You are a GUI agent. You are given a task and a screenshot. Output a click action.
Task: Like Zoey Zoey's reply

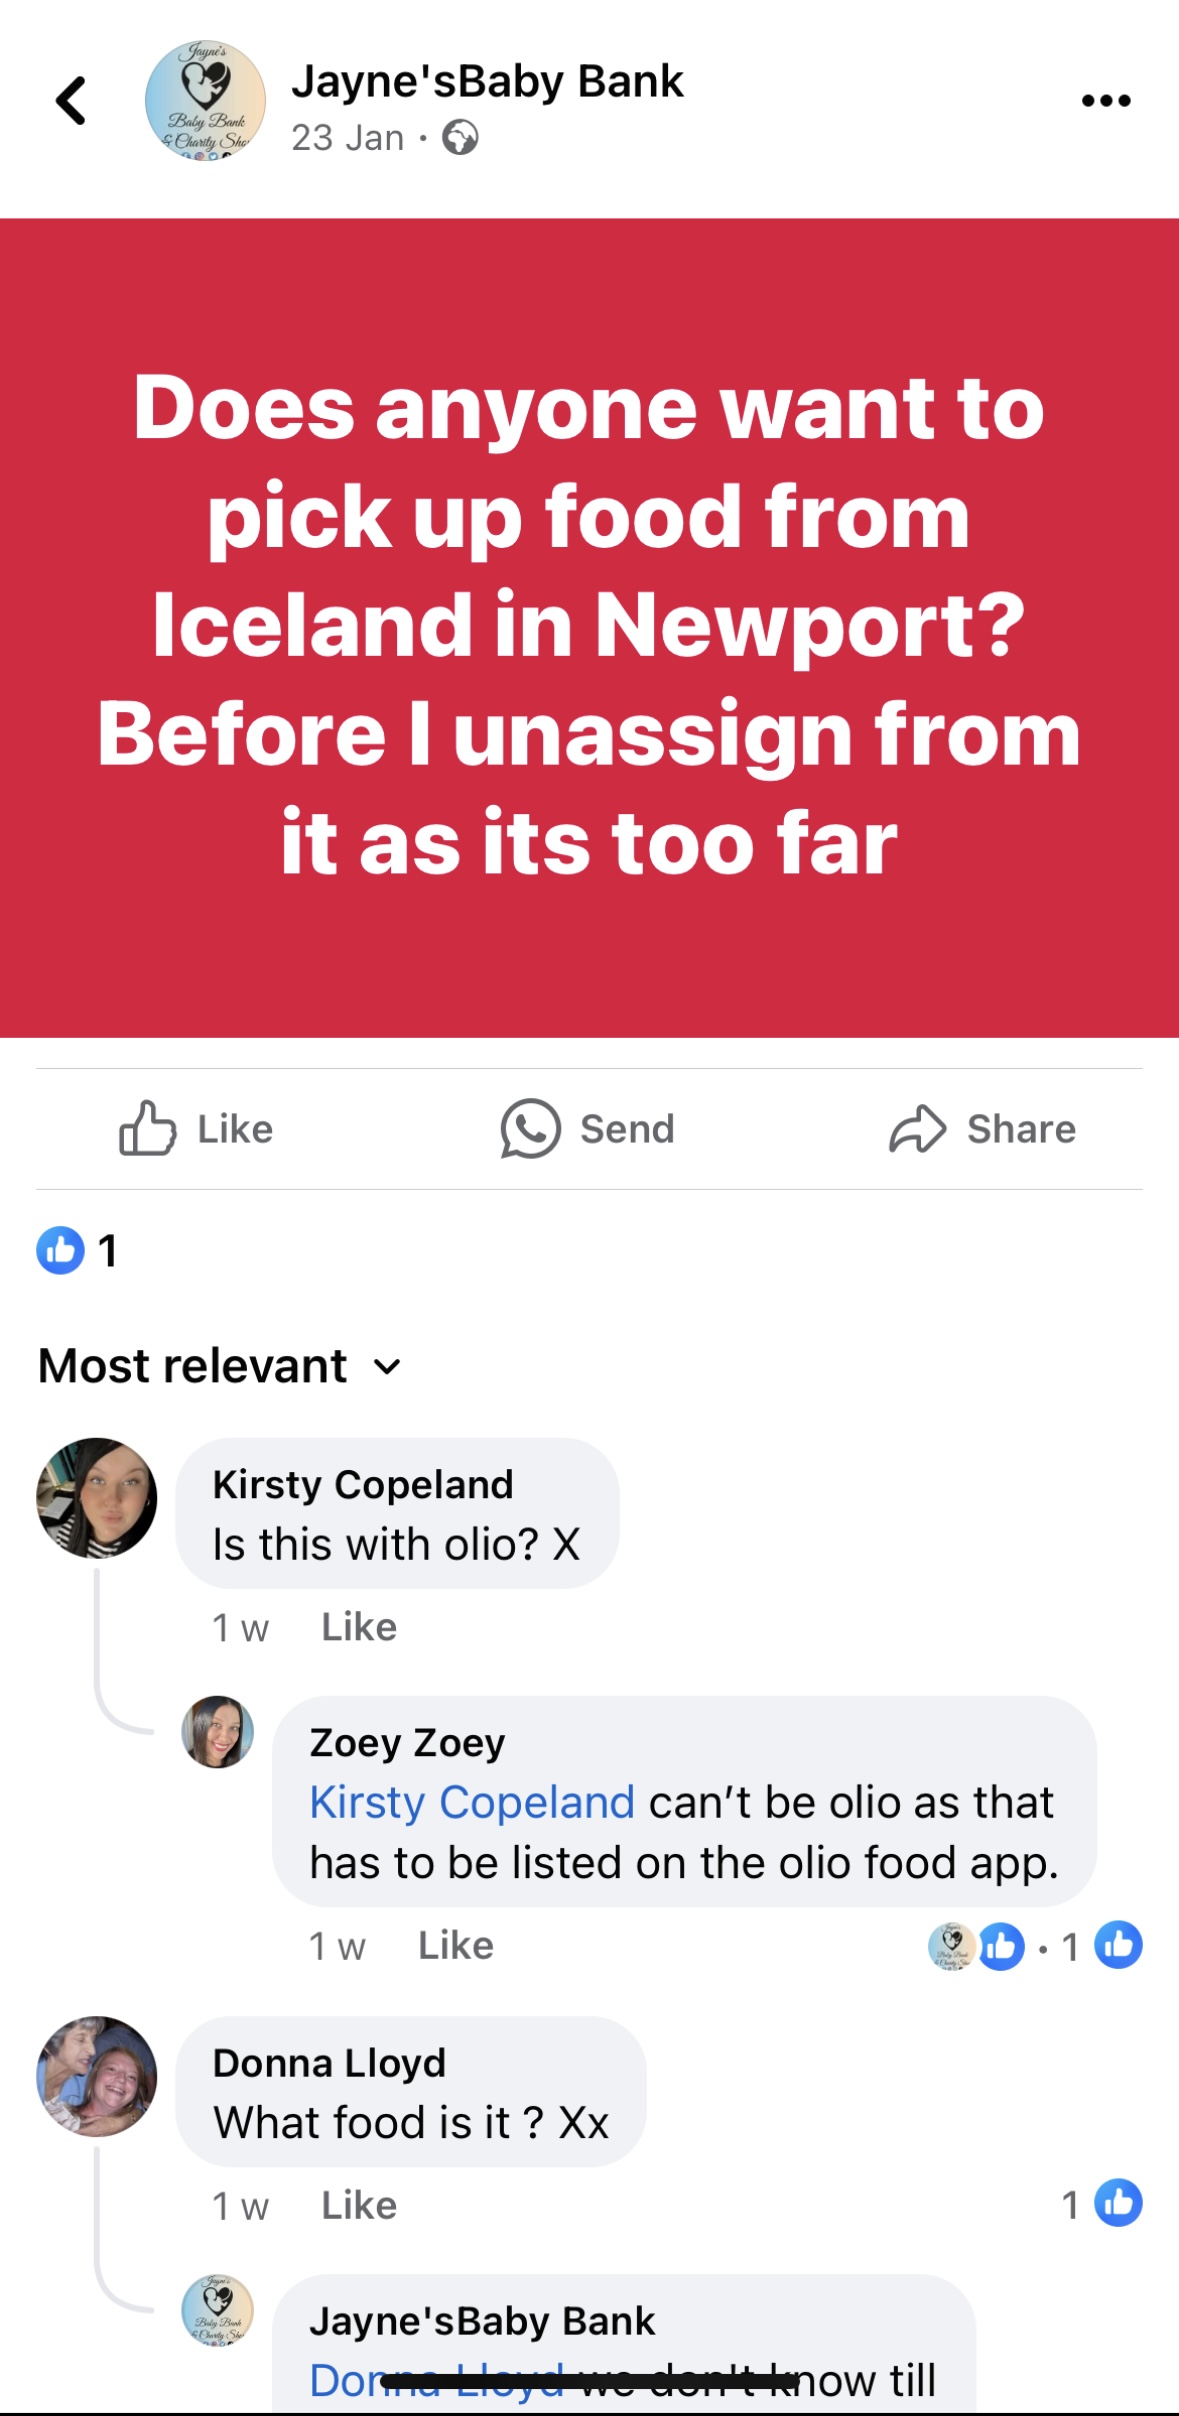click(x=455, y=1945)
